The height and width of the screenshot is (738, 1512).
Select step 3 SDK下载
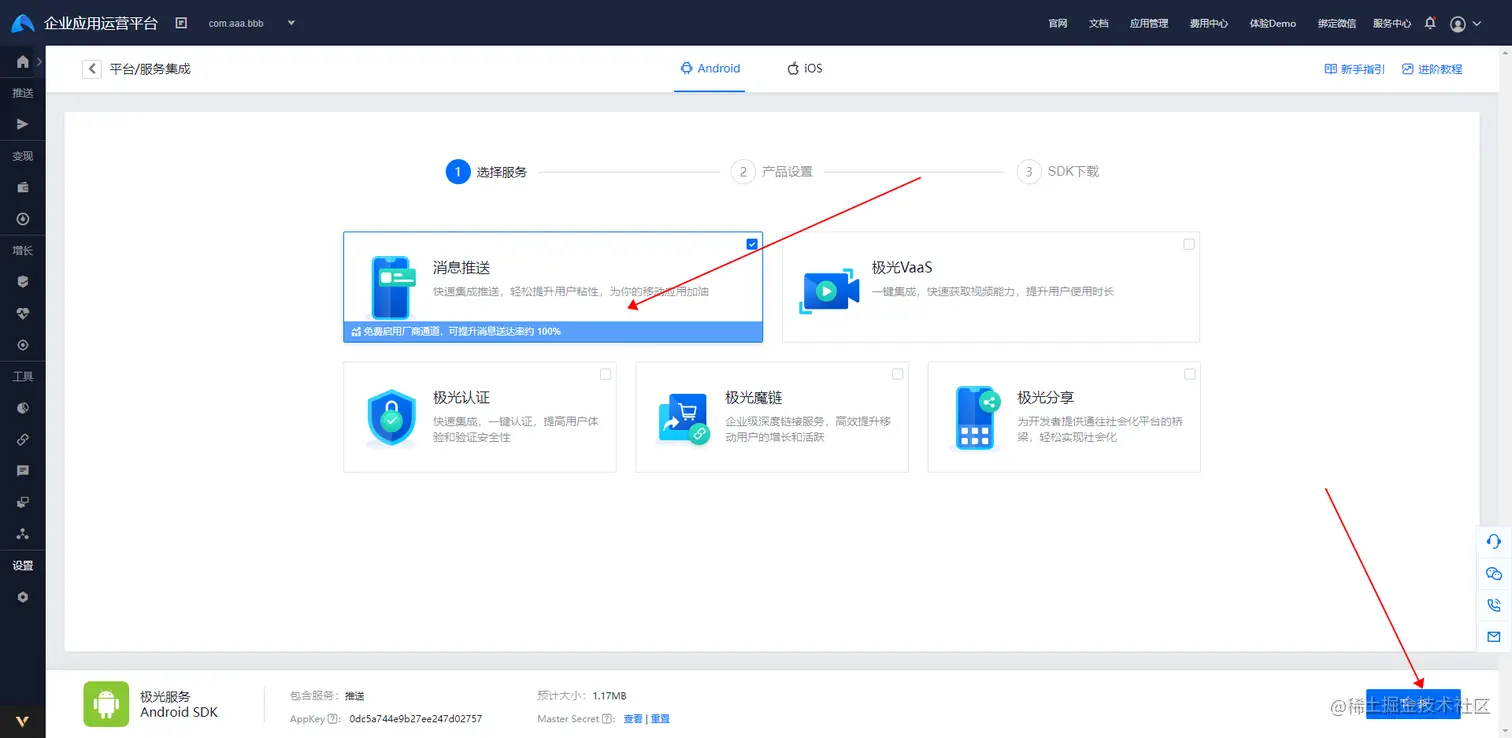tap(1058, 172)
